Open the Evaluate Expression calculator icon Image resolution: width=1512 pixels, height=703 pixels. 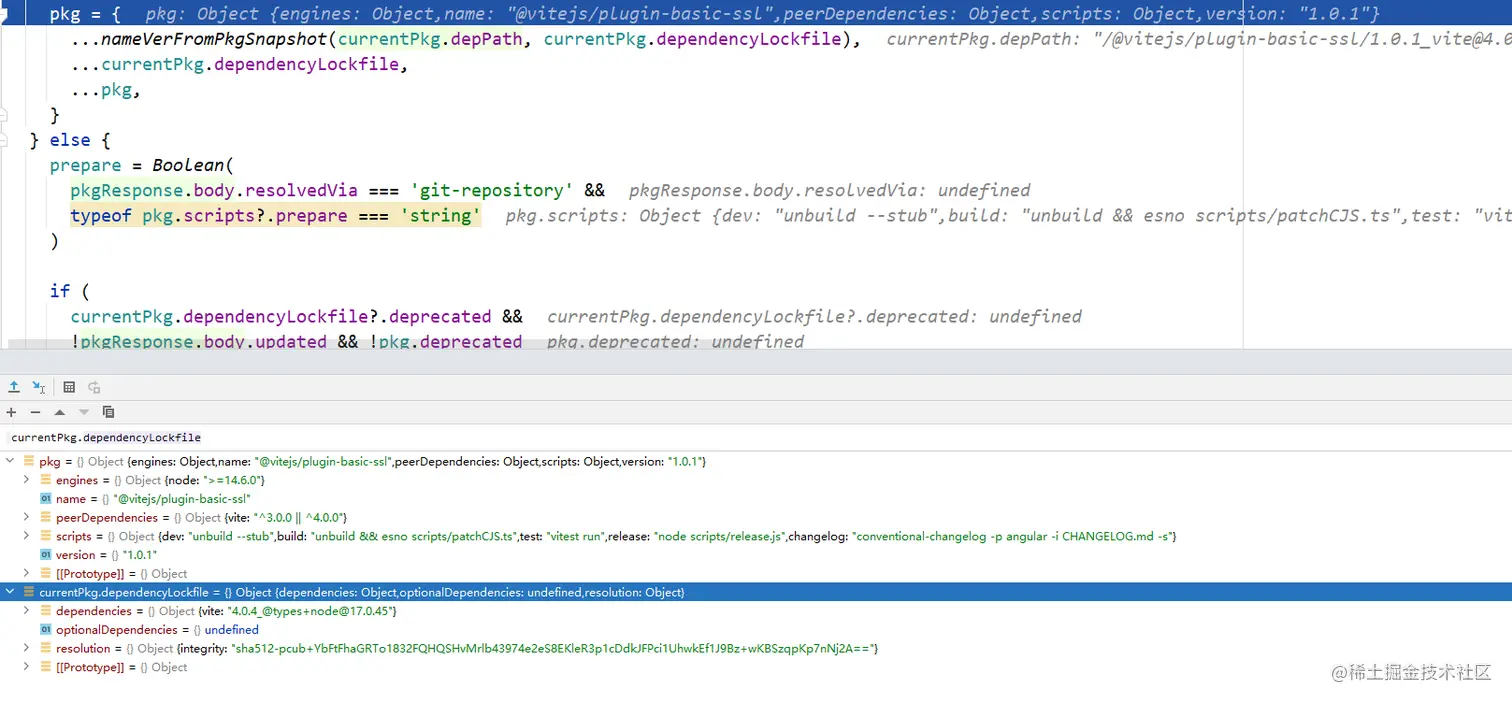tap(69, 387)
